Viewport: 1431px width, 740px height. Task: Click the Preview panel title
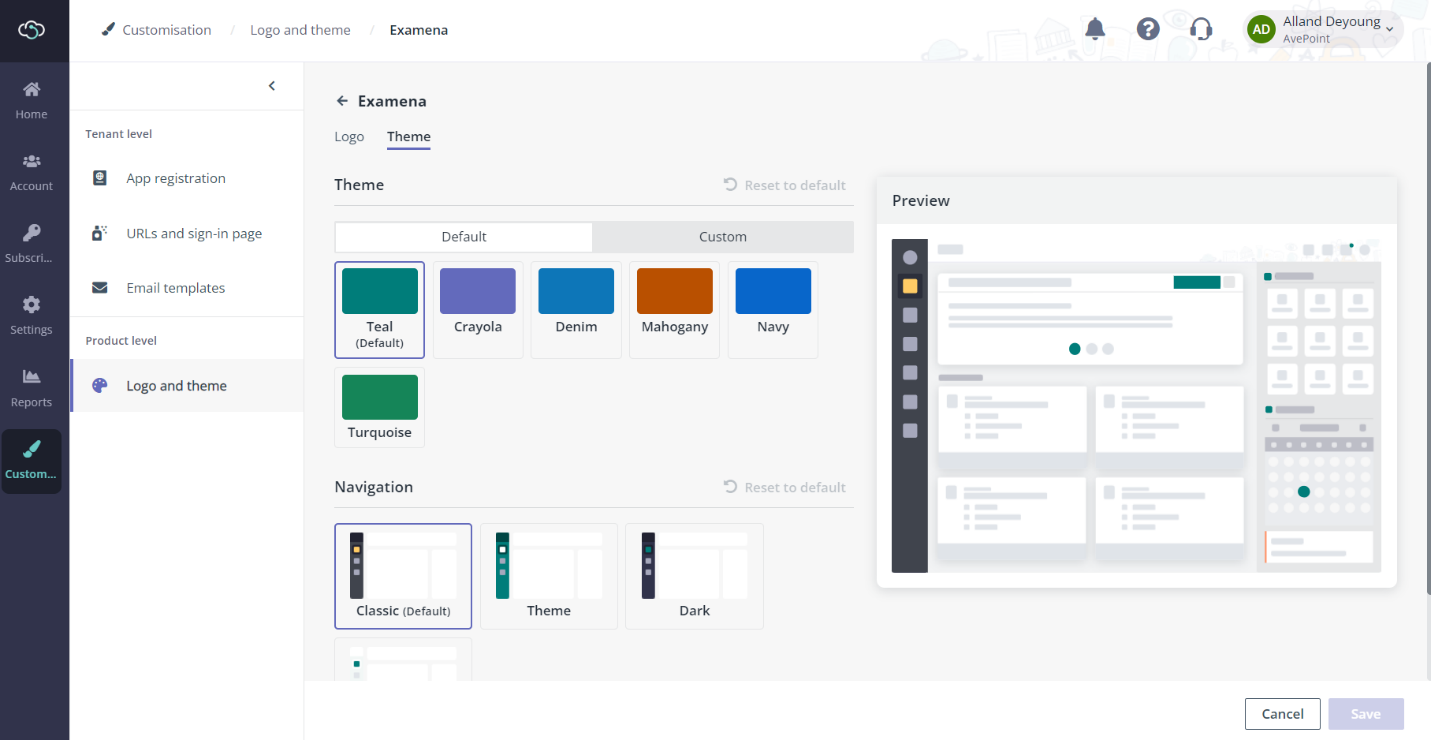click(921, 201)
